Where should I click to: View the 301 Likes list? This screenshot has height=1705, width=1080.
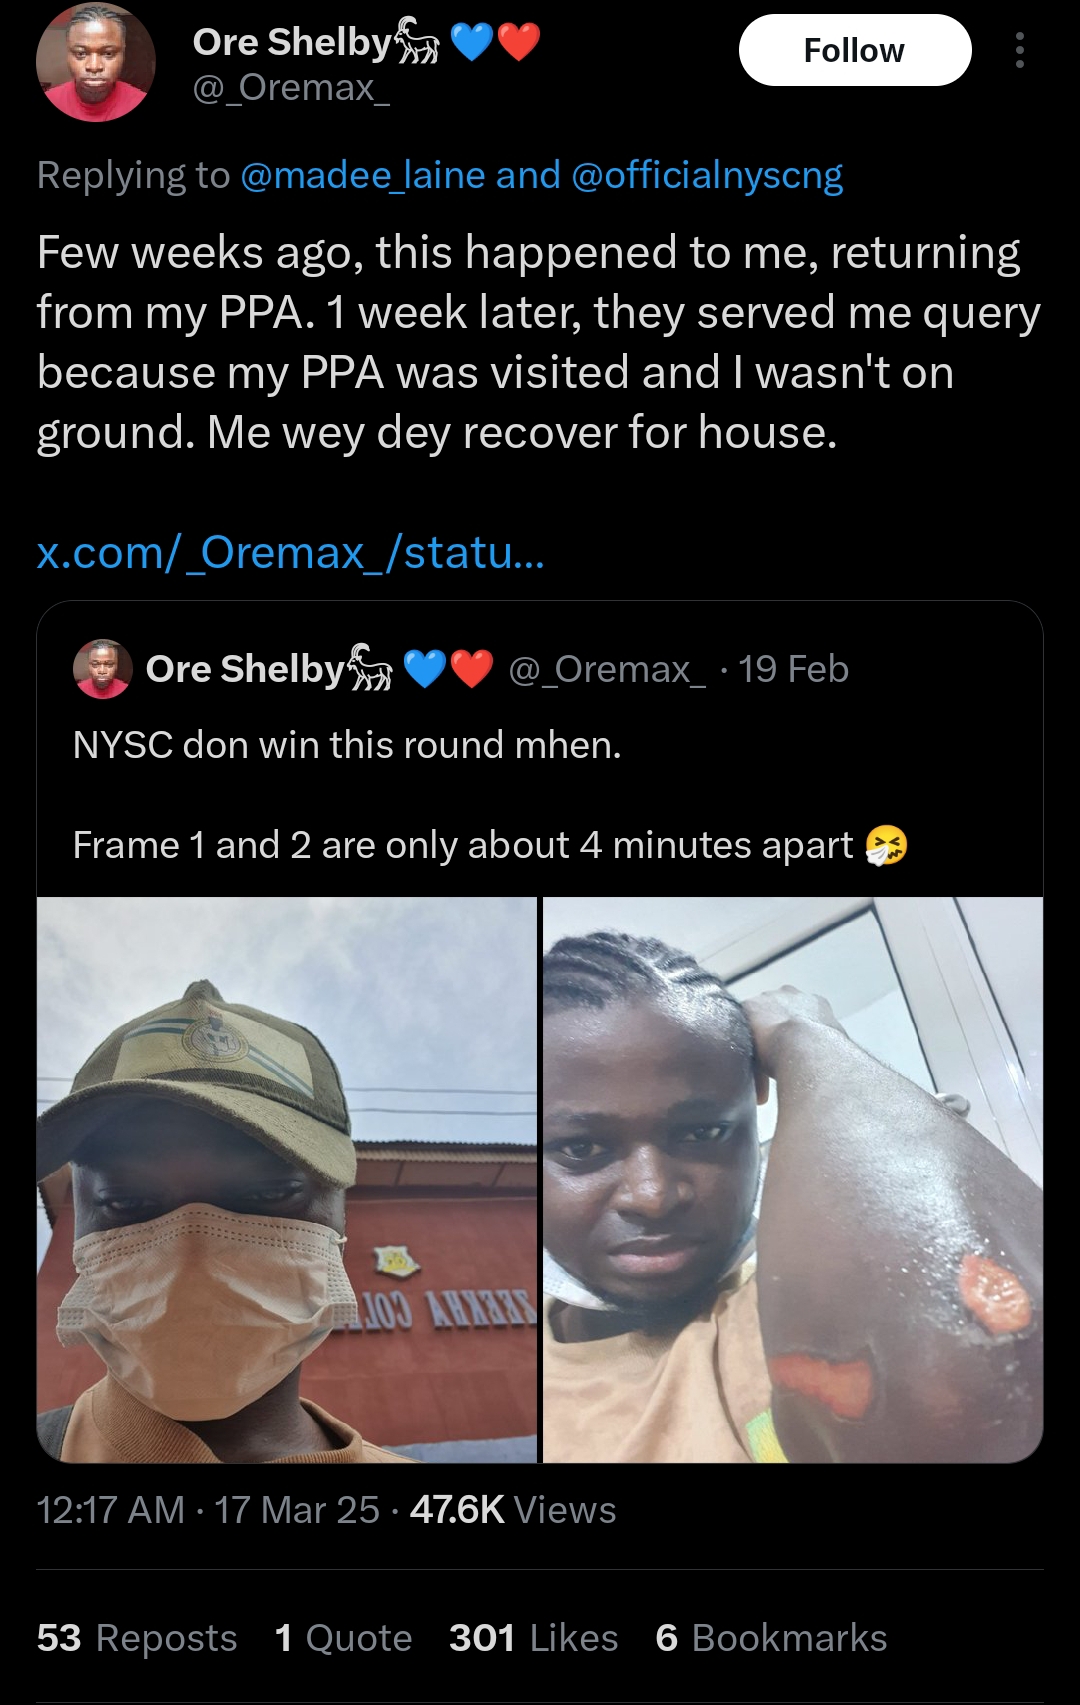[533, 1638]
